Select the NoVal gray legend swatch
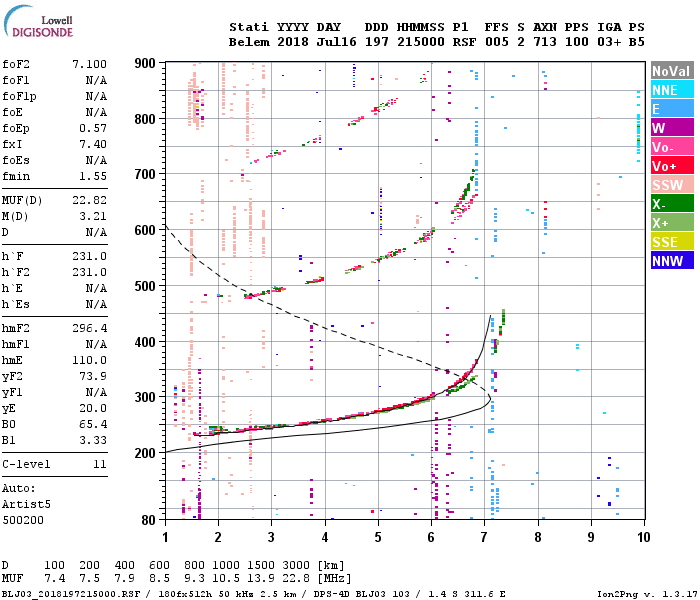 672,71
